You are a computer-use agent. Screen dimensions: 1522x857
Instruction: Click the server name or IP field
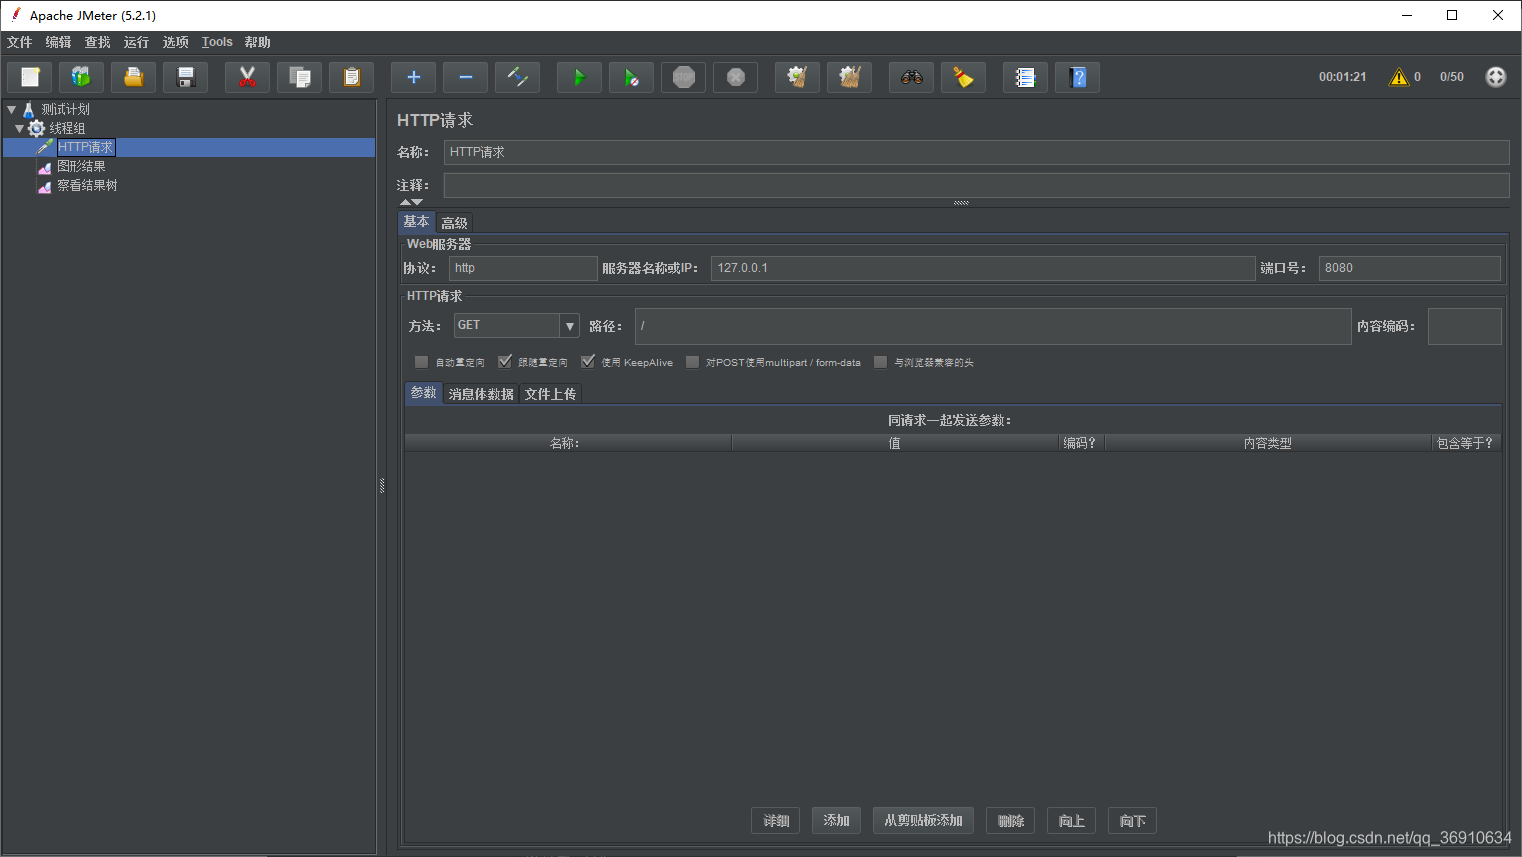(x=983, y=268)
